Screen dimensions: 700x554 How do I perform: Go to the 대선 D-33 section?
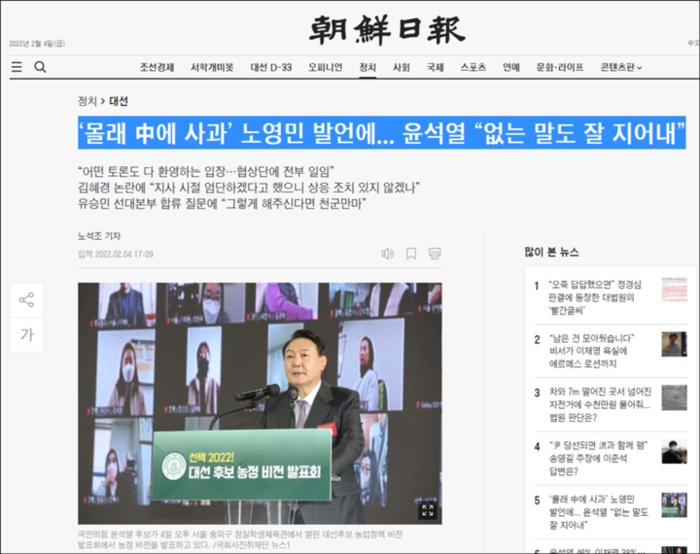coord(270,67)
